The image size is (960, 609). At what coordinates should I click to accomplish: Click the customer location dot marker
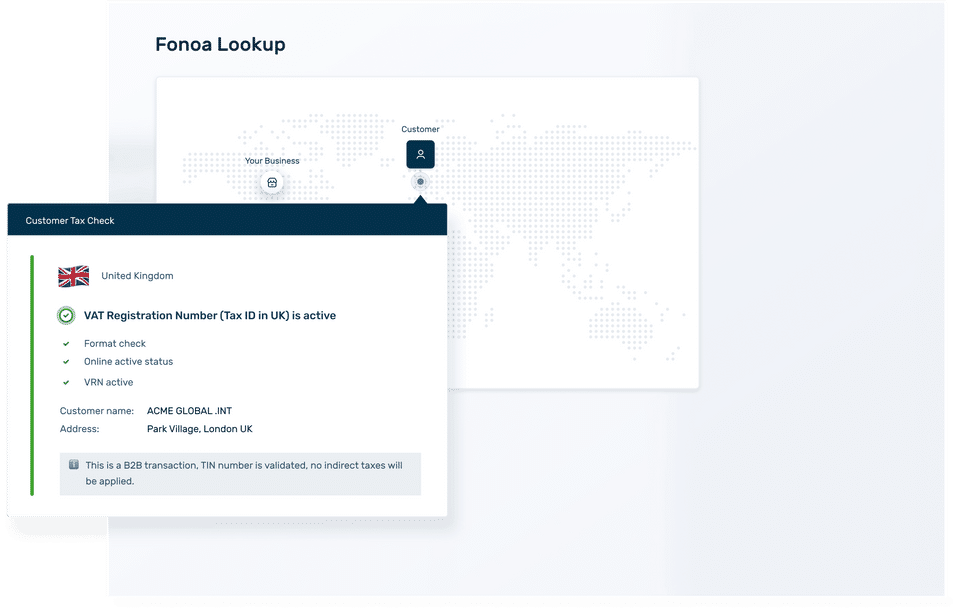[x=420, y=182]
